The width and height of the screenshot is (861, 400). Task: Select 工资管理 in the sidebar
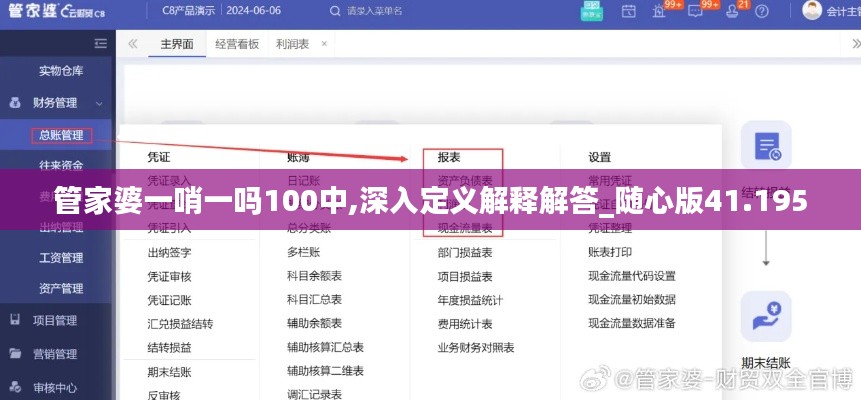61,258
